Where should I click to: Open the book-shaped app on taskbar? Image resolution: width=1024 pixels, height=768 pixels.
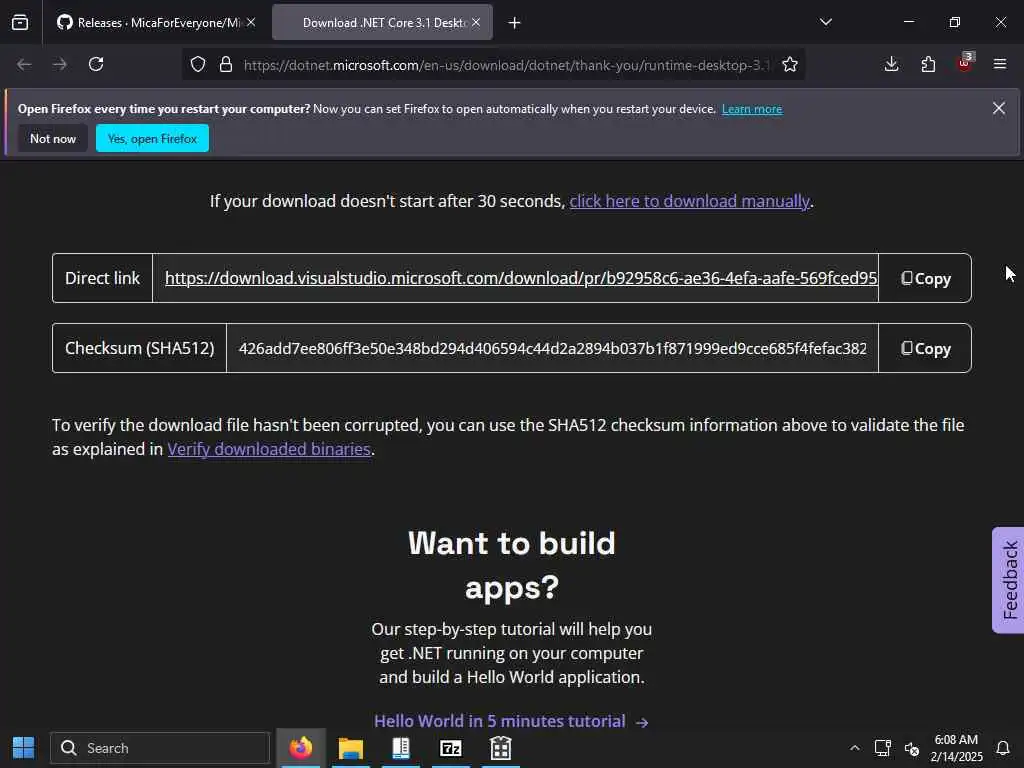[x=401, y=748]
